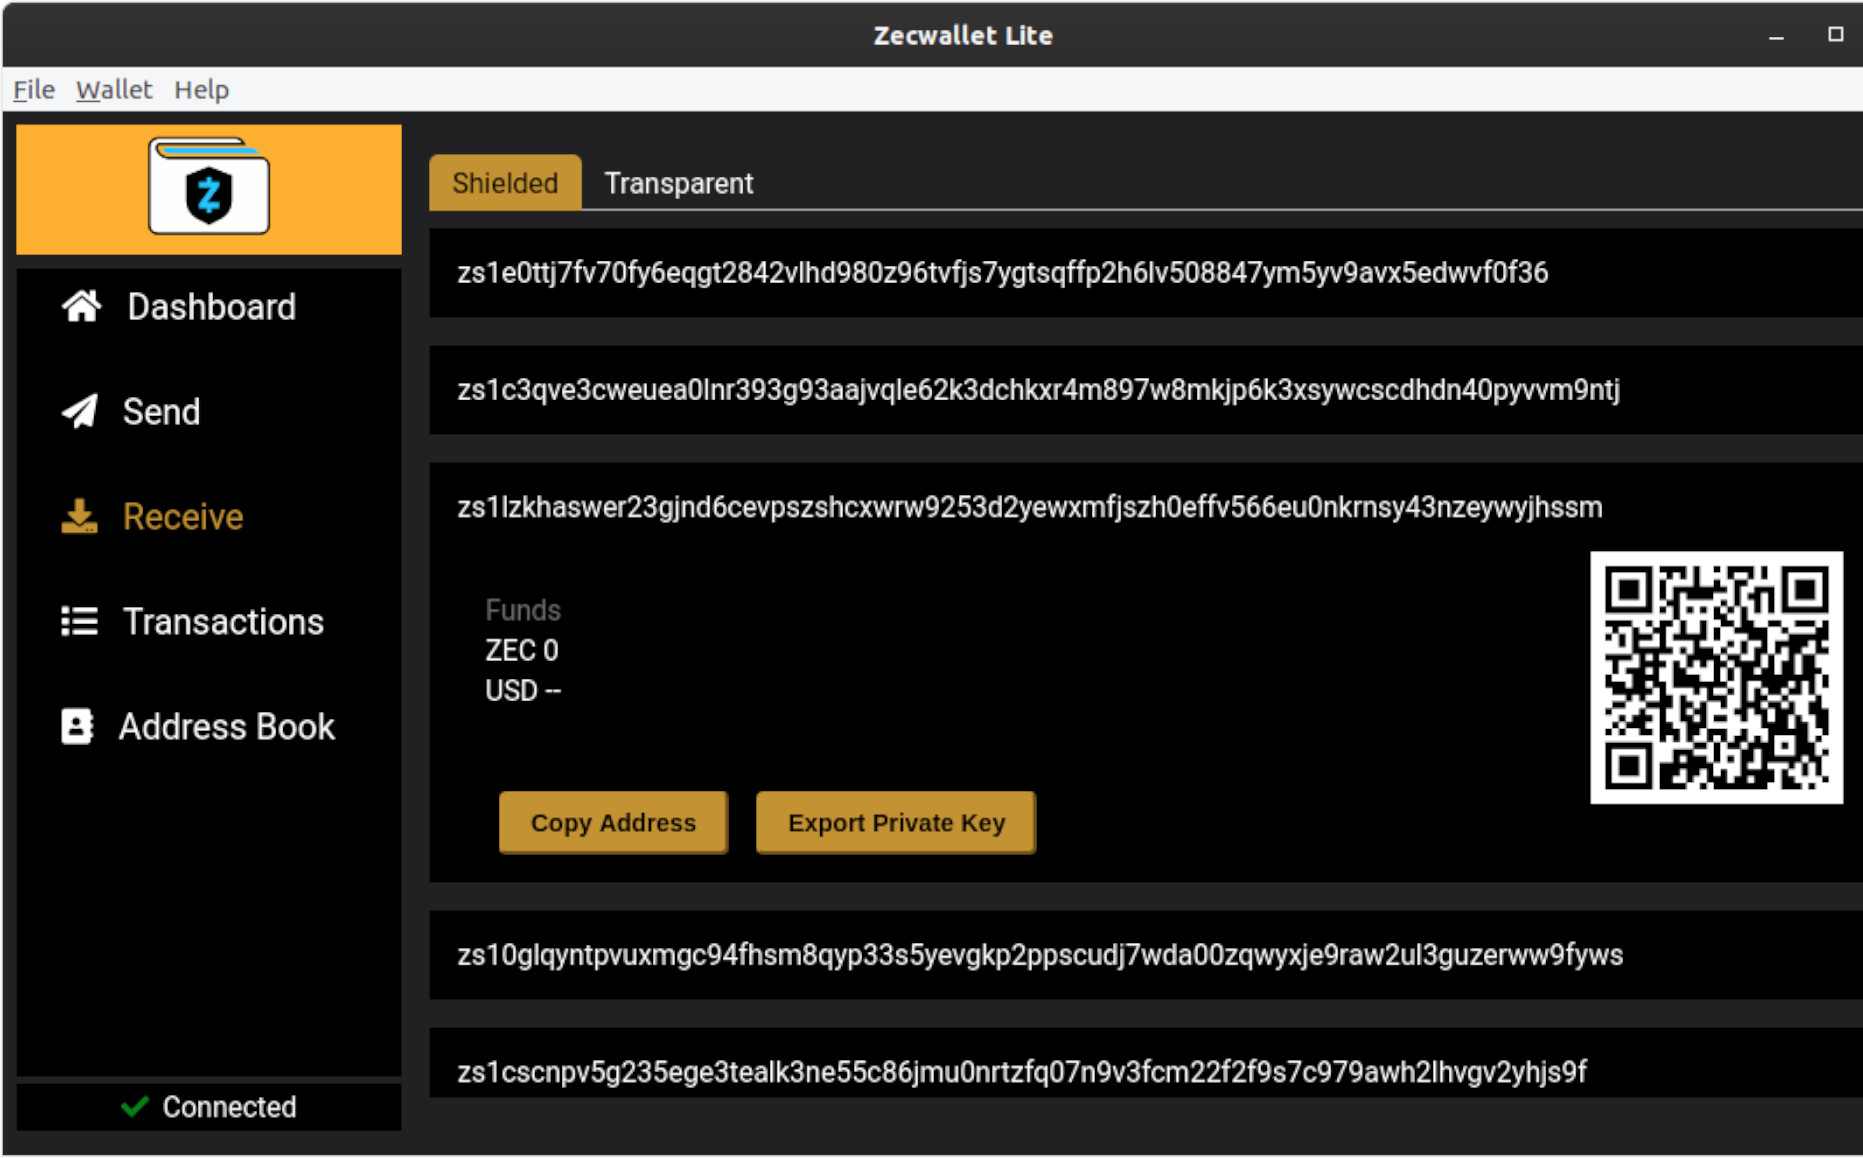The width and height of the screenshot is (1863, 1158).
Task: Click the green Connected checkmark
Action: [136, 1107]
